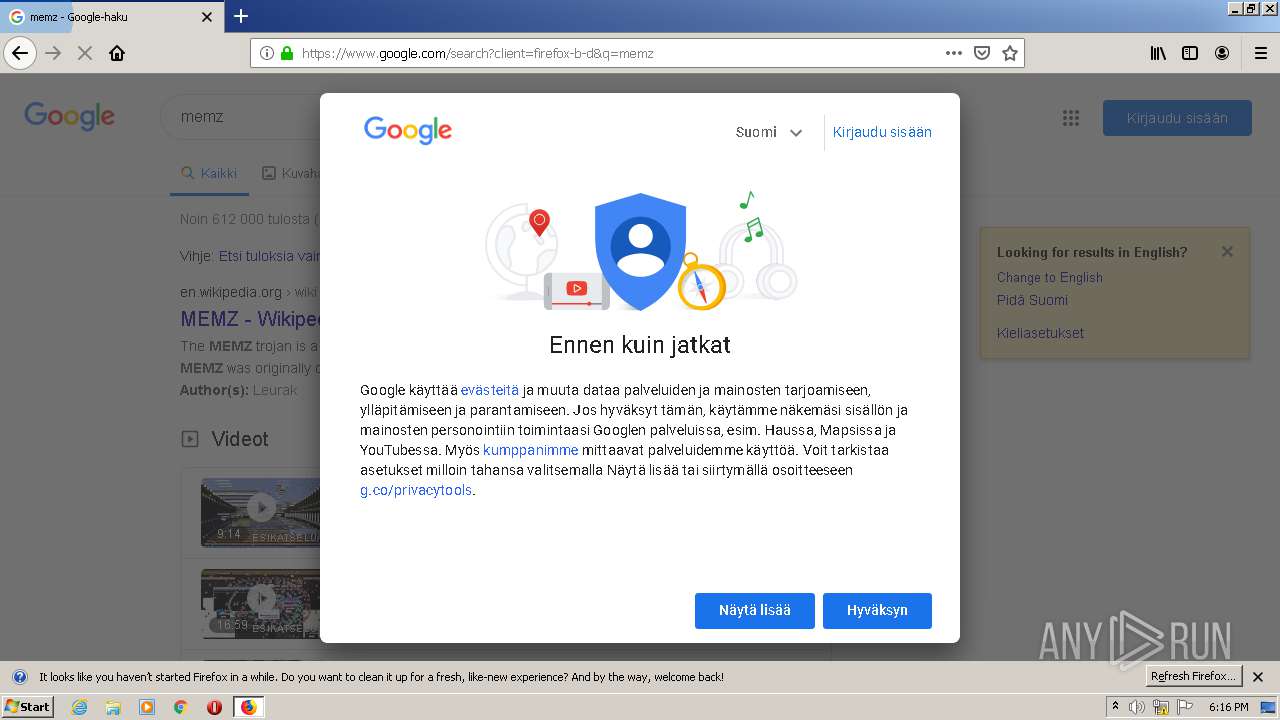Open the Firefox account icon
Viewport: 1280px width, 720px height.
pos(1222,53)
